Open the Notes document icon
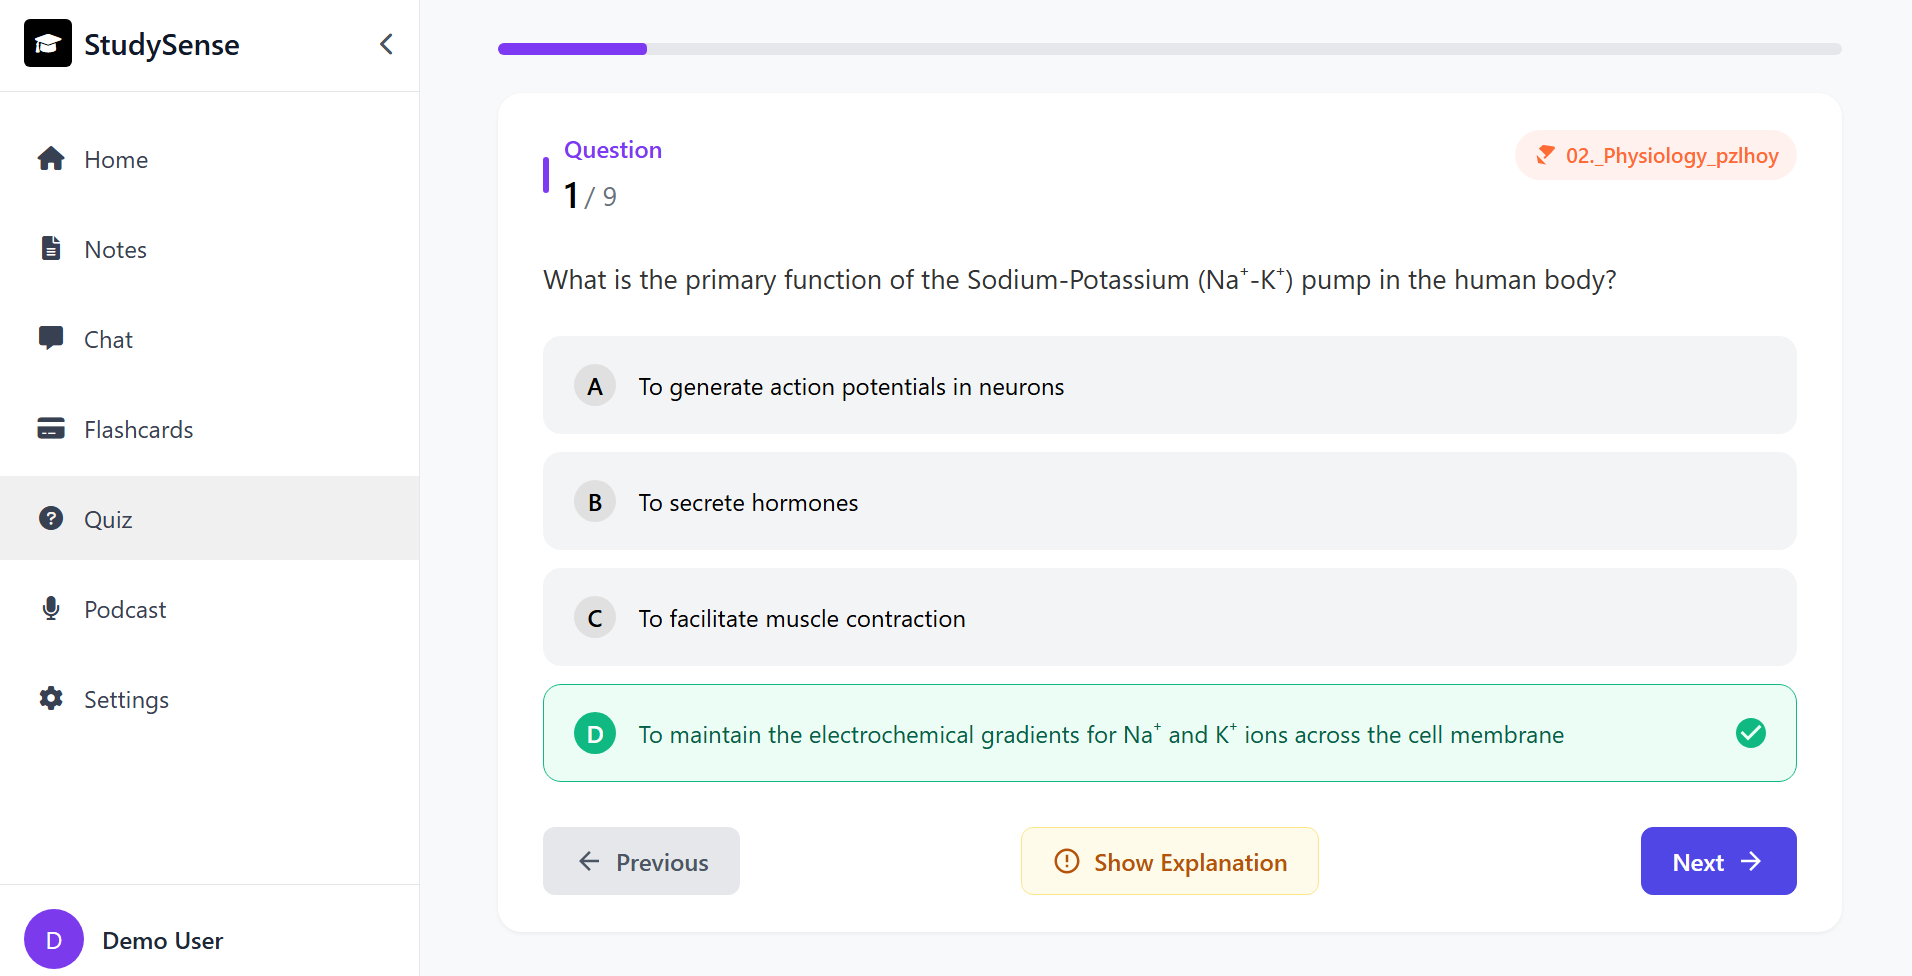1912x976 pixels. tap(51, 248)
